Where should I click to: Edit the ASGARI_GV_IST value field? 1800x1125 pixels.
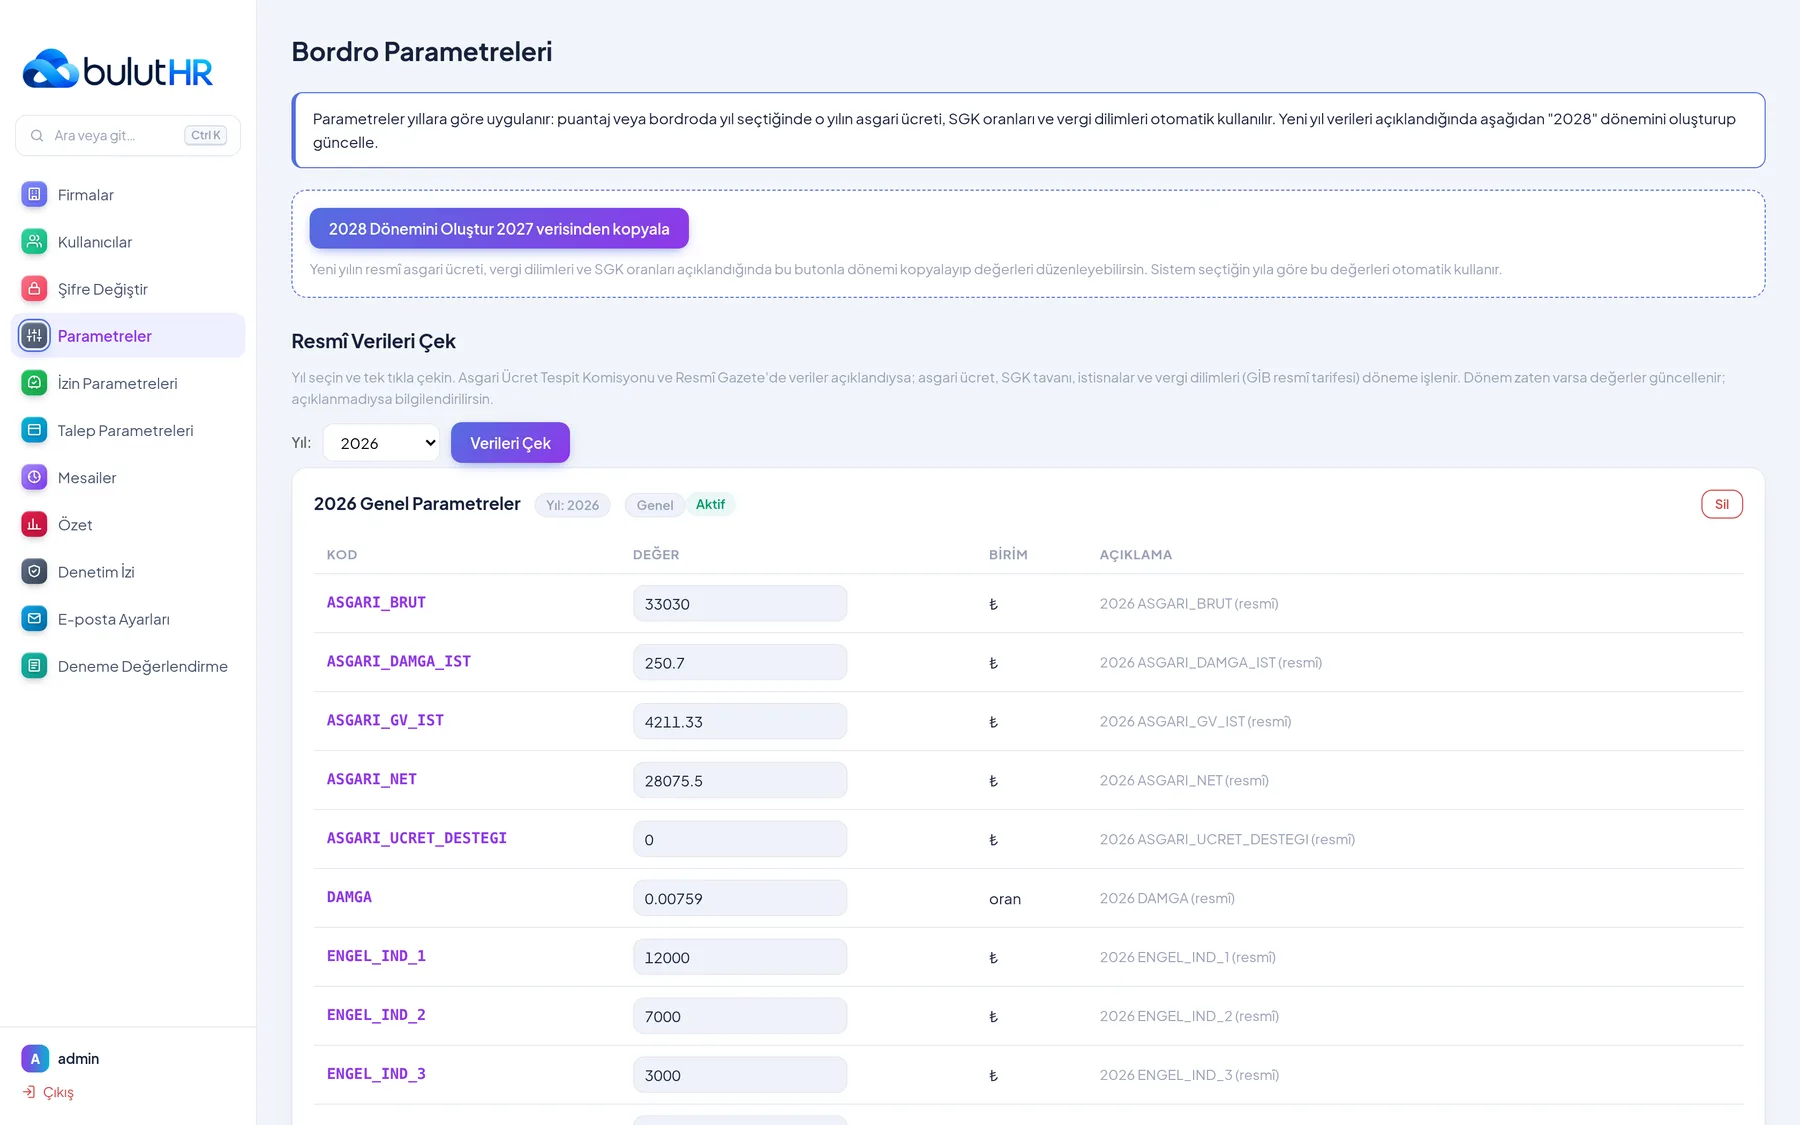(740, 721)
